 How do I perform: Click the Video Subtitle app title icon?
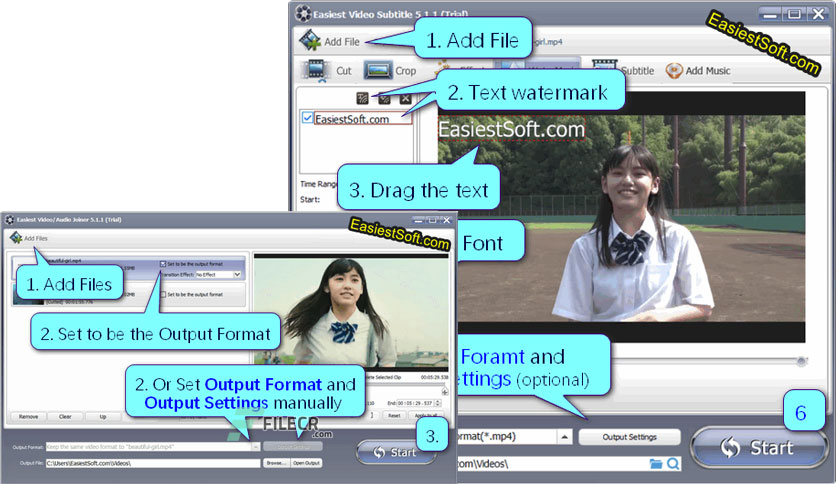303,13
